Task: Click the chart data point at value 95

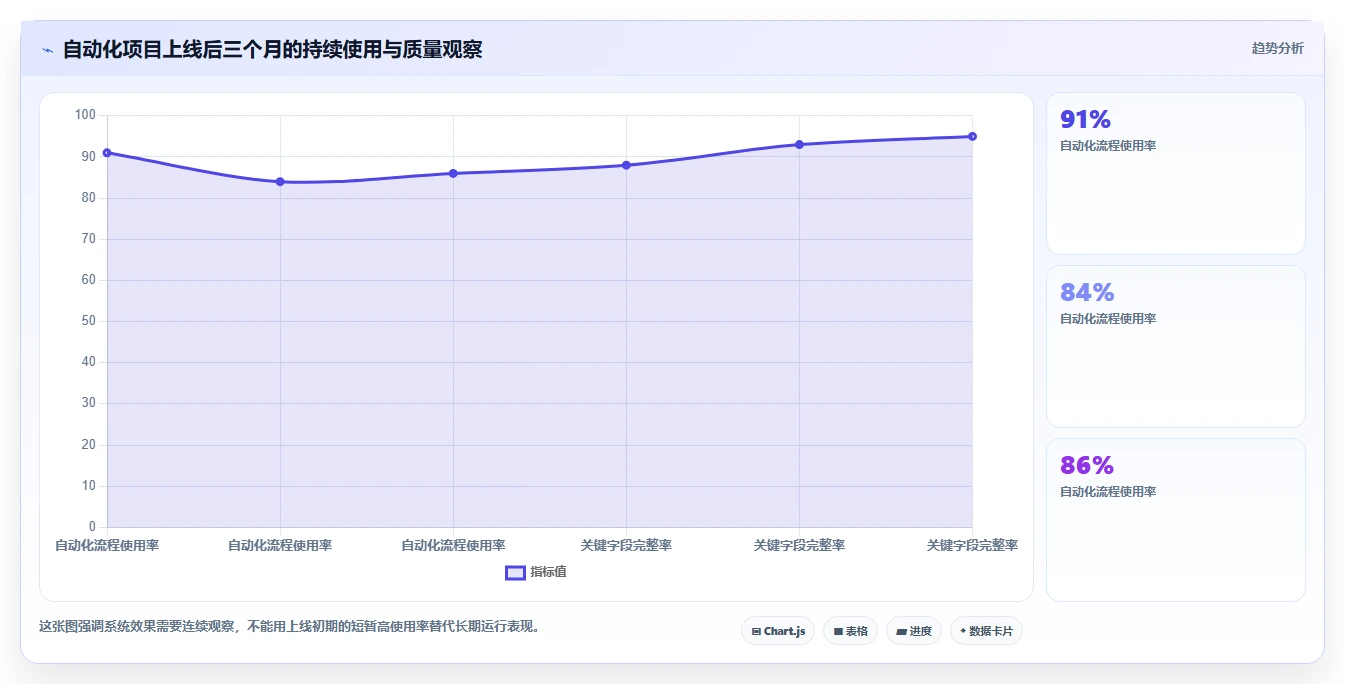Action: [x=972, y=136]
